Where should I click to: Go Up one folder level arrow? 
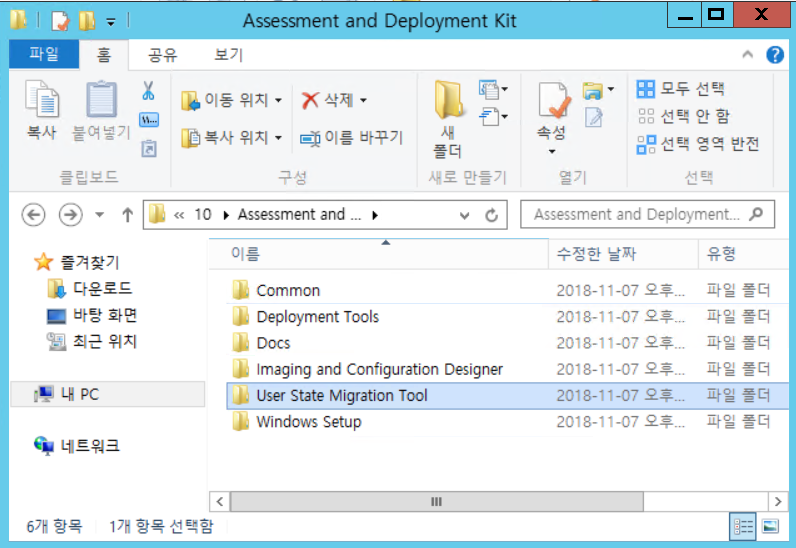coord(127,215)
